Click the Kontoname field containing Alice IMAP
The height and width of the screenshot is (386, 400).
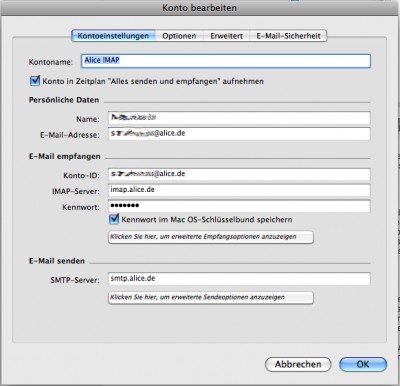coord(226,61)
